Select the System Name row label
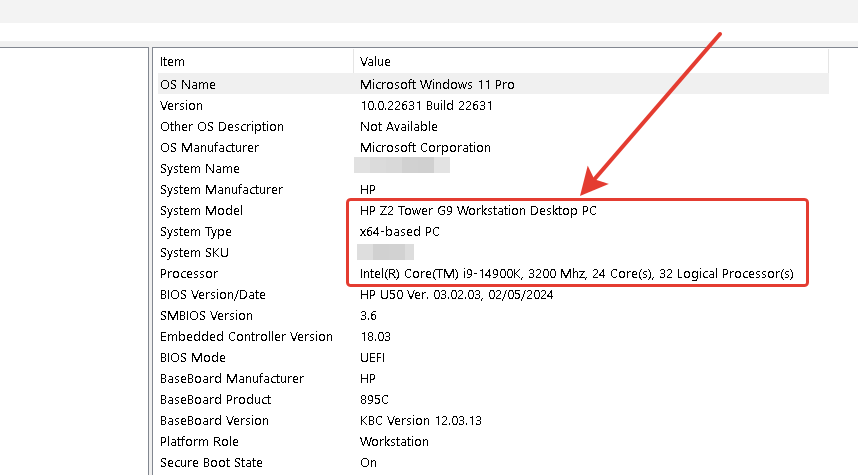Screen dimensions: 858x475 tap(200, 169)
